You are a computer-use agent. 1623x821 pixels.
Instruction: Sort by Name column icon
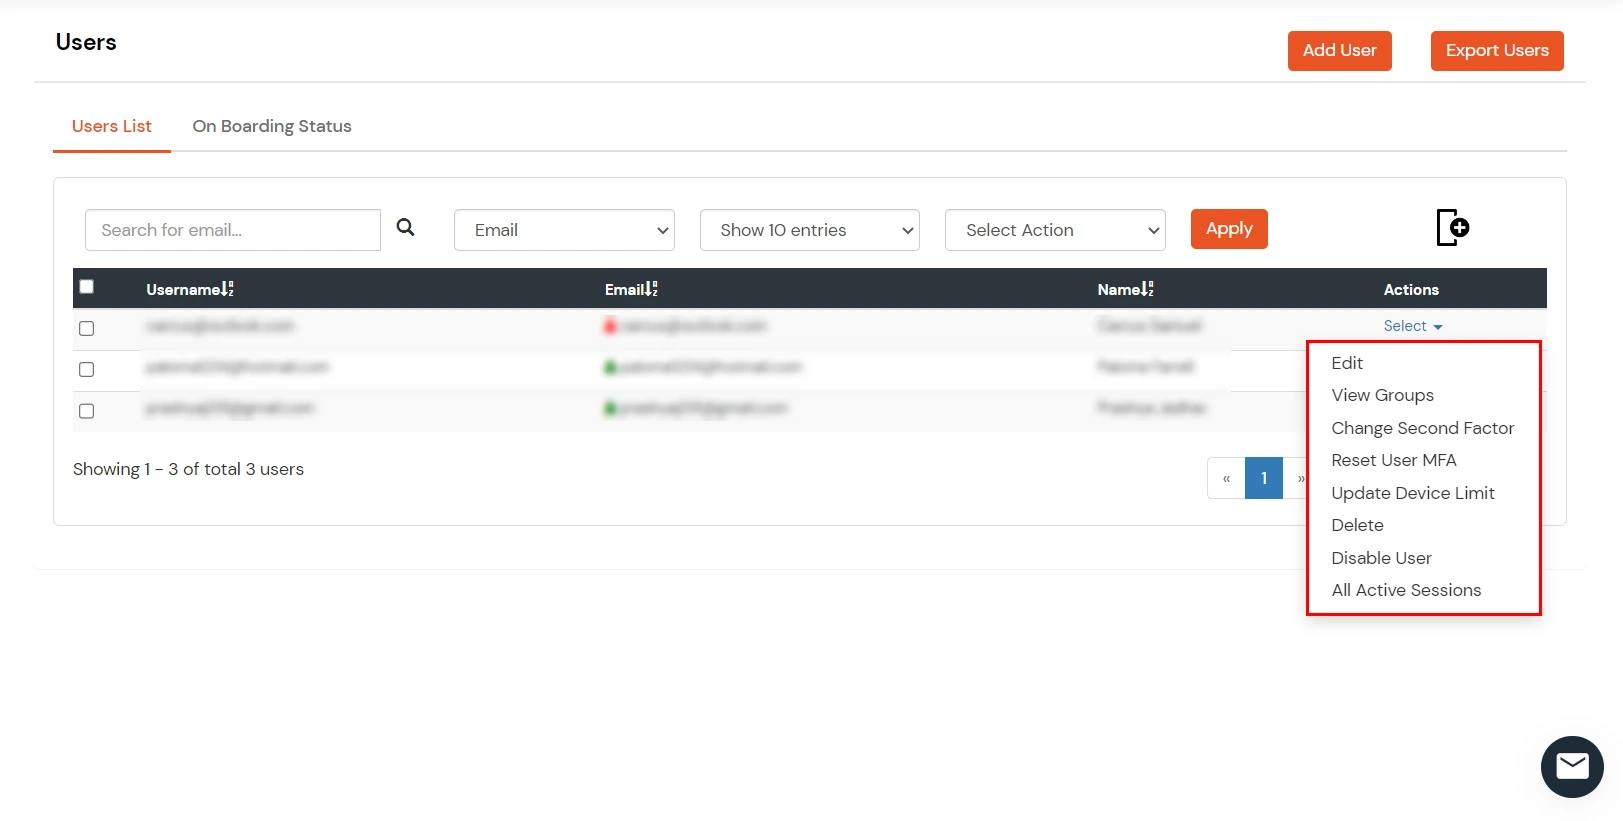click(x=1148, y=289)
